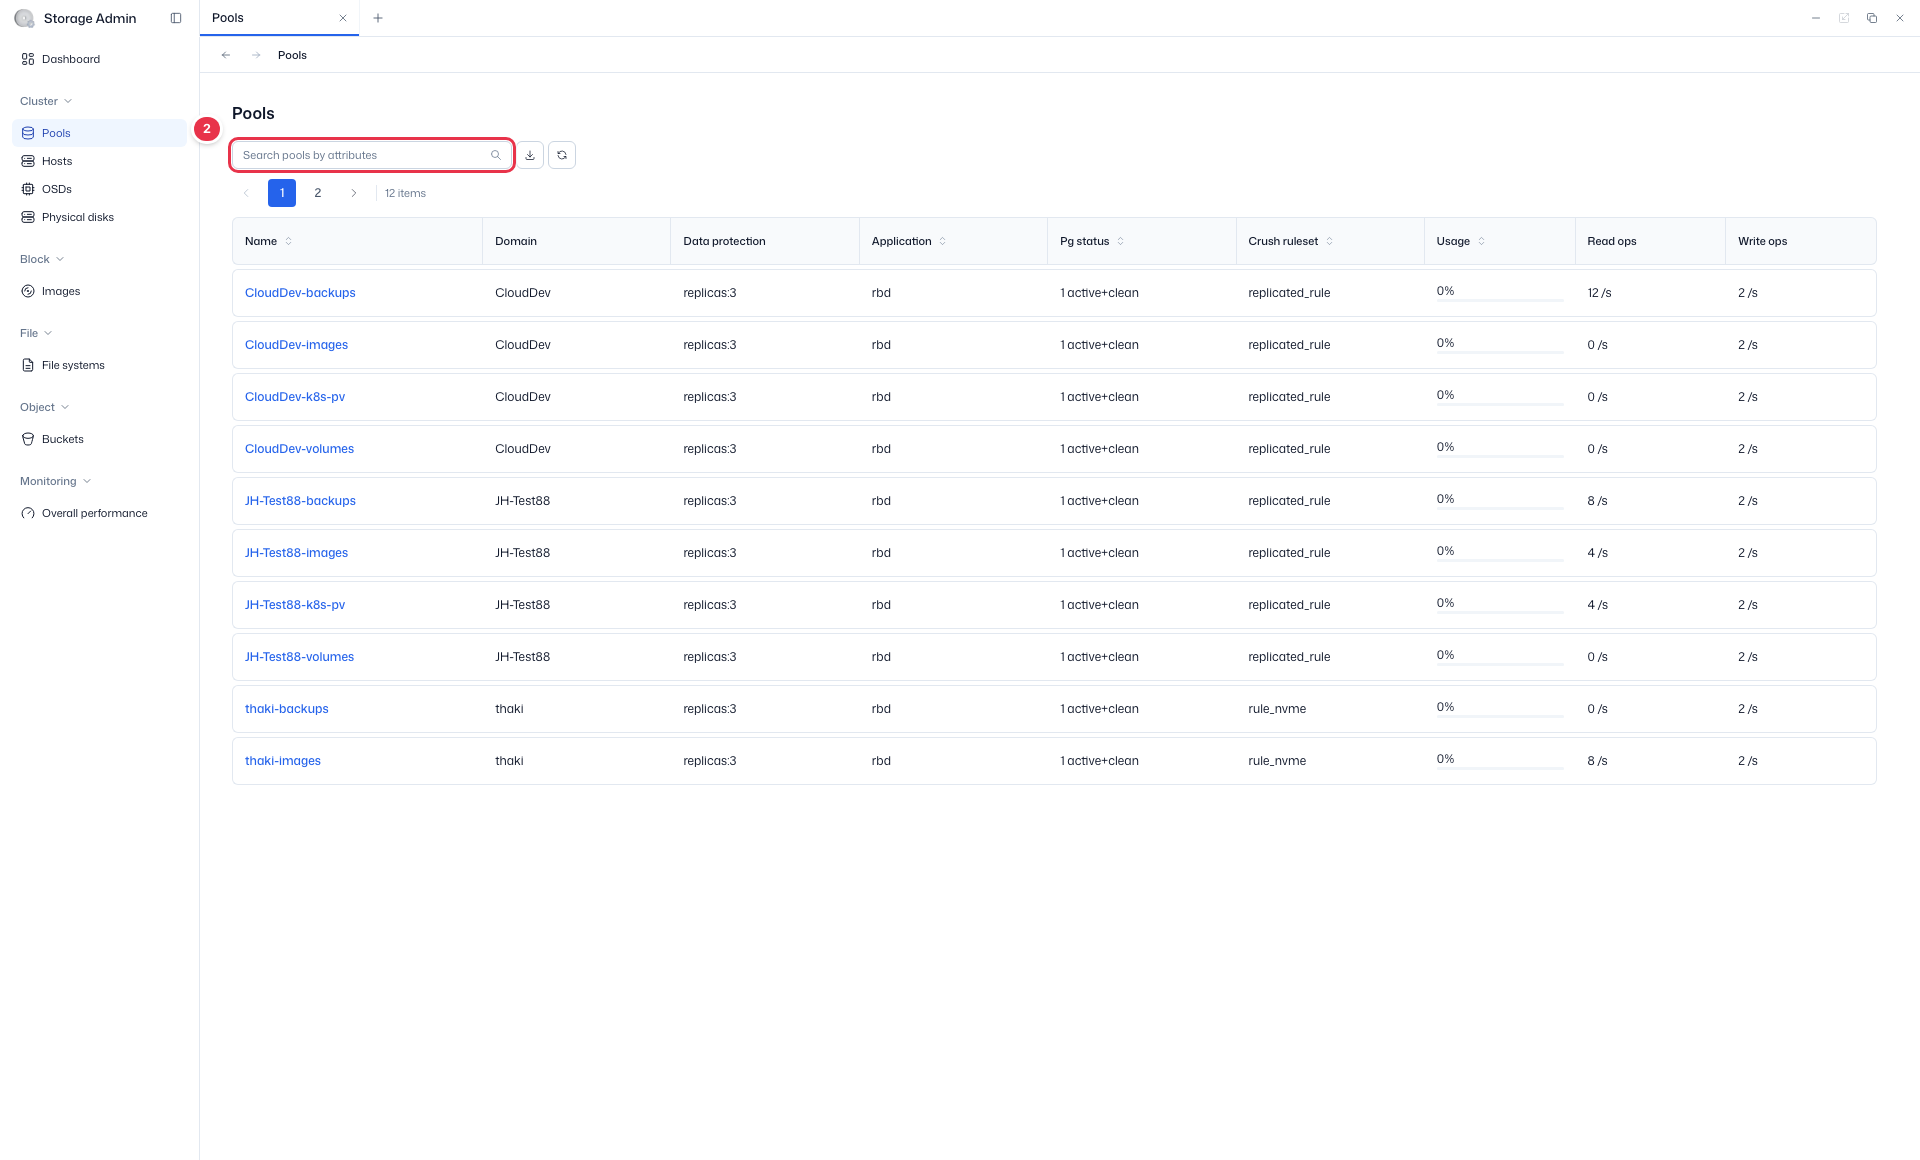The image size is (1920, 1160).
Task: Collapse the File section
Action: 36,333
